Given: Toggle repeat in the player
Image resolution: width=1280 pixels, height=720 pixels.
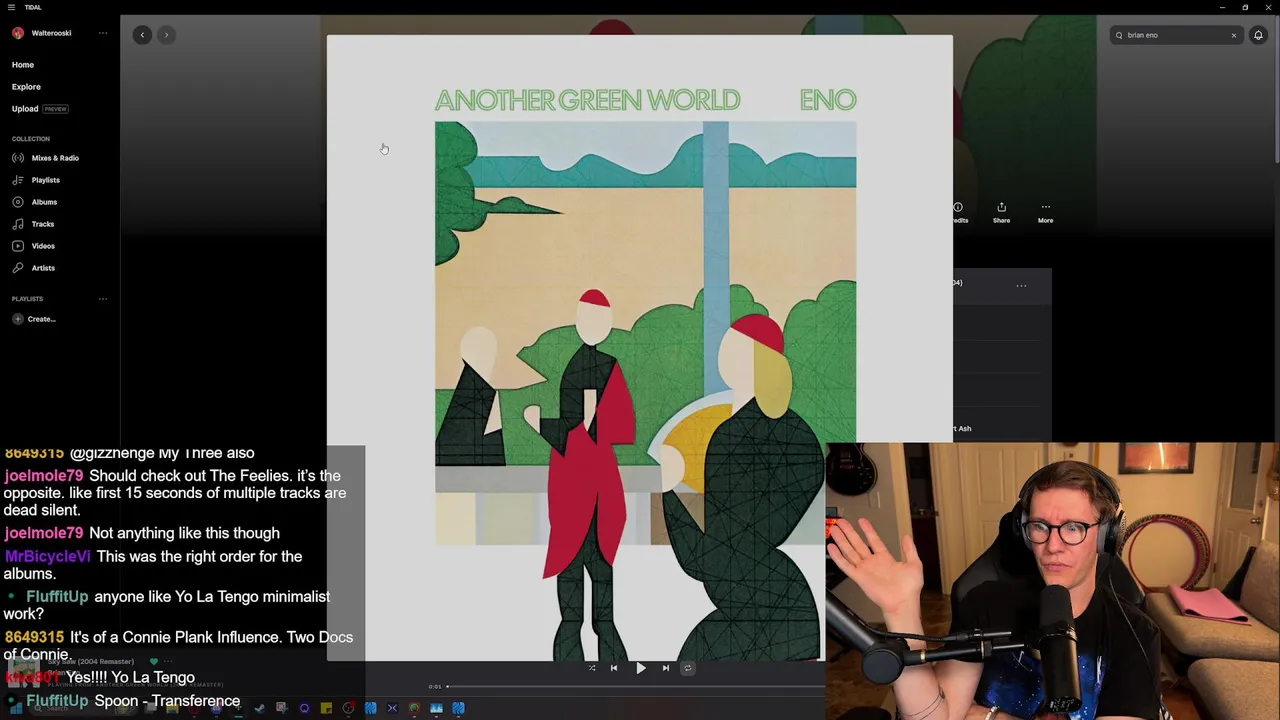Looking at the screenshot, I should tap(687, 668).
